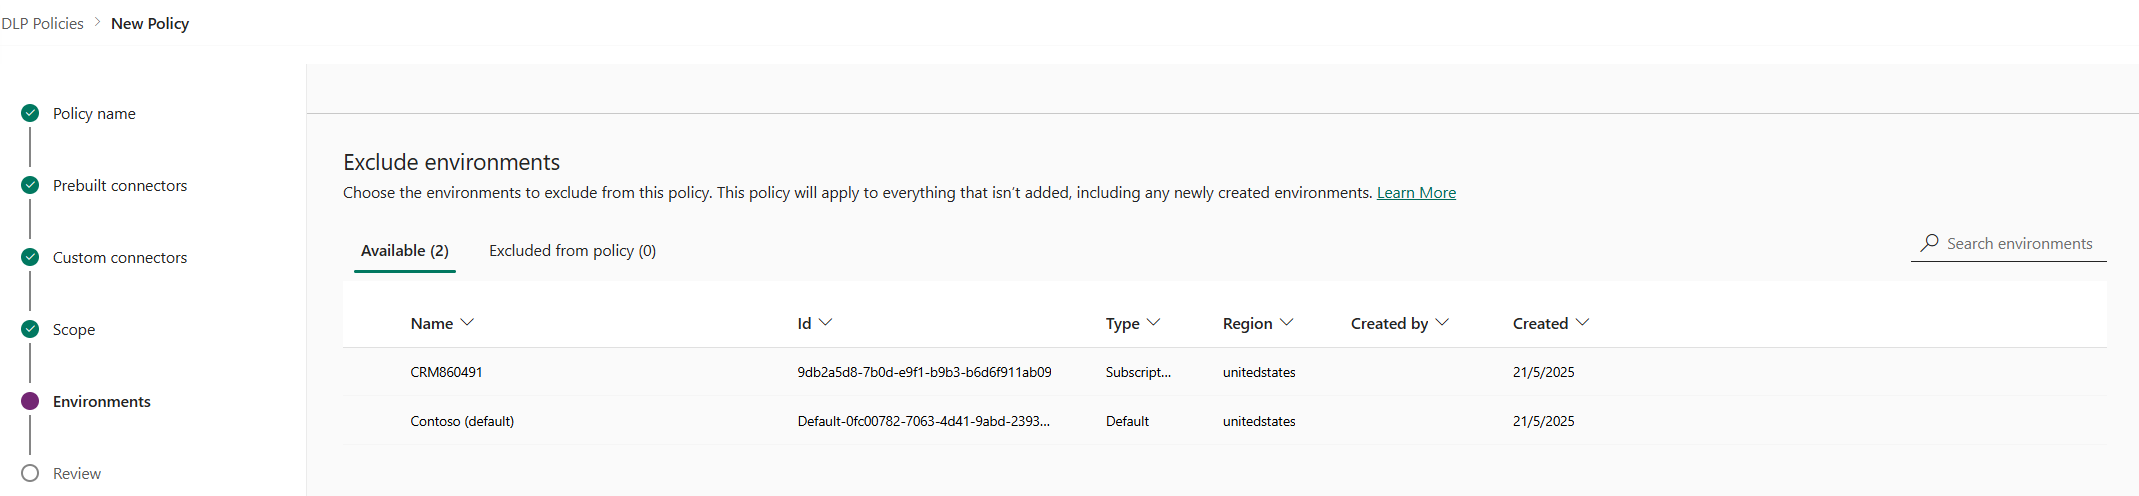Screen dimensions: 2139x496
Task: Click the Scope step checkmark icon
Action: pos(30,329)
